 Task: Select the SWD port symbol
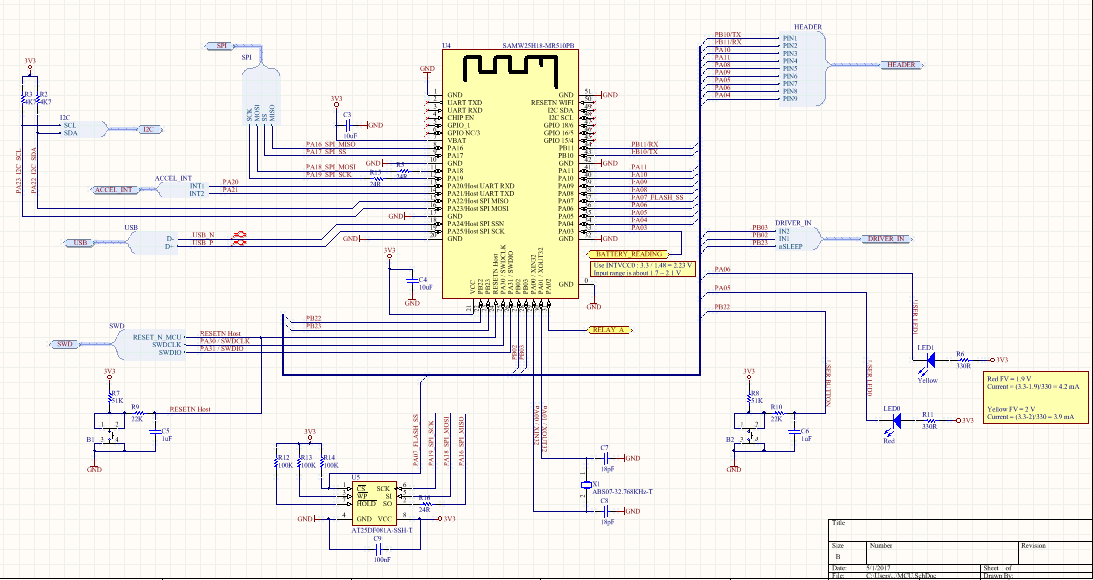click(x=65, y=344)
